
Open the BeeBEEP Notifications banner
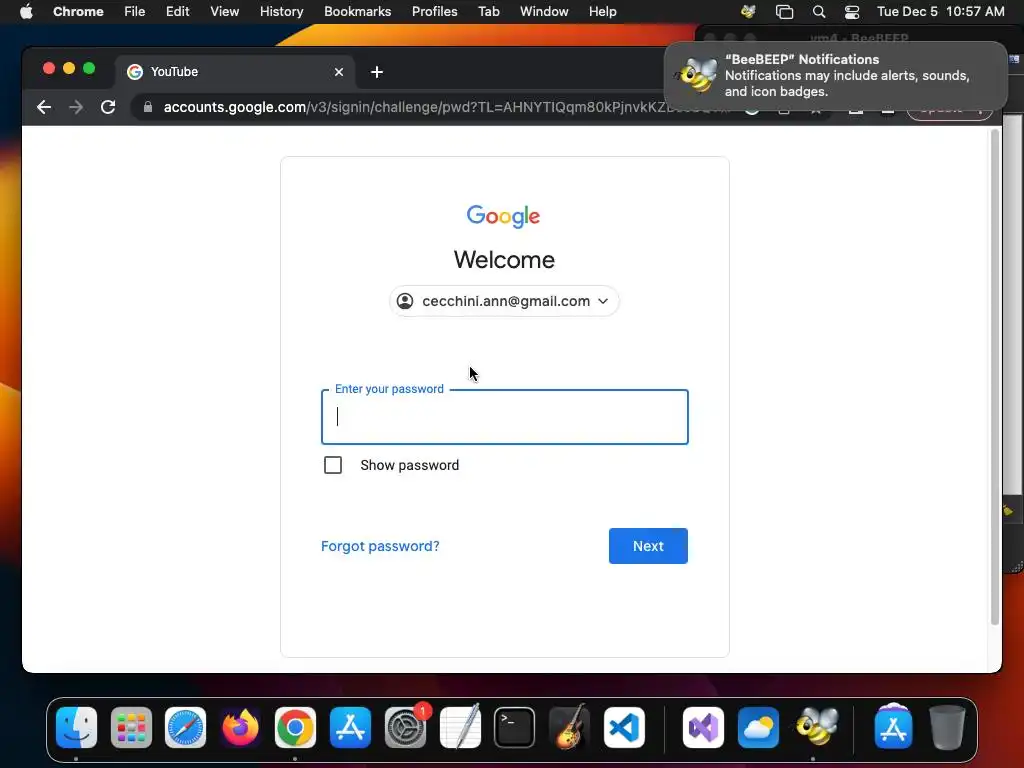pos(836,76)
